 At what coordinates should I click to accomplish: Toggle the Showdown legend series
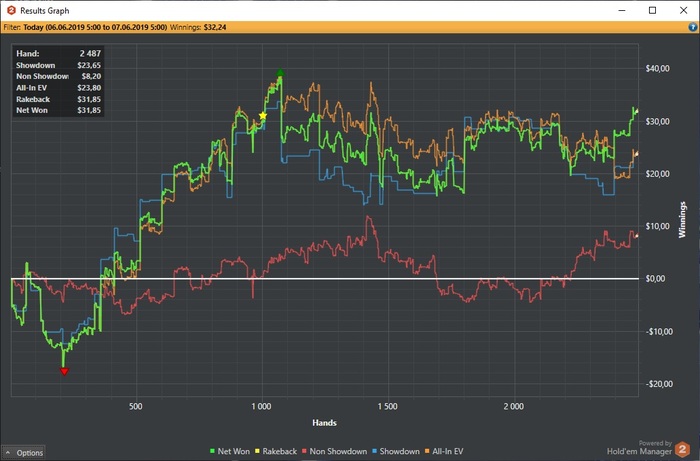pyautogui.click(x=396, y=451)
